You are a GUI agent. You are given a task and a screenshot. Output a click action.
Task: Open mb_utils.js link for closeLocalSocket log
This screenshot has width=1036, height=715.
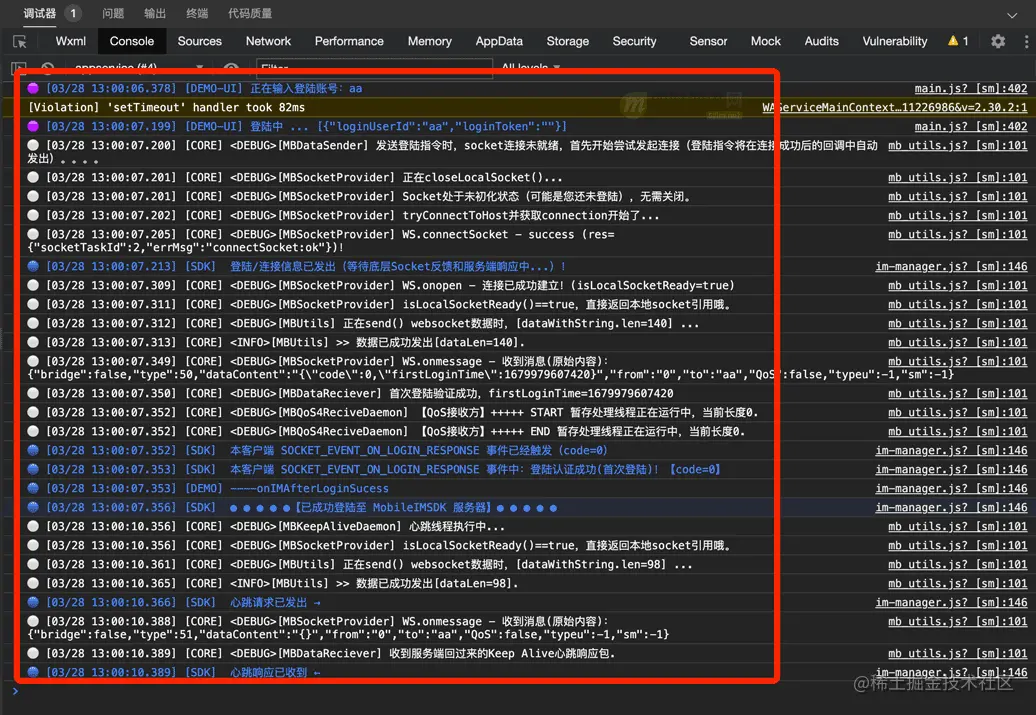coord(957,177)
